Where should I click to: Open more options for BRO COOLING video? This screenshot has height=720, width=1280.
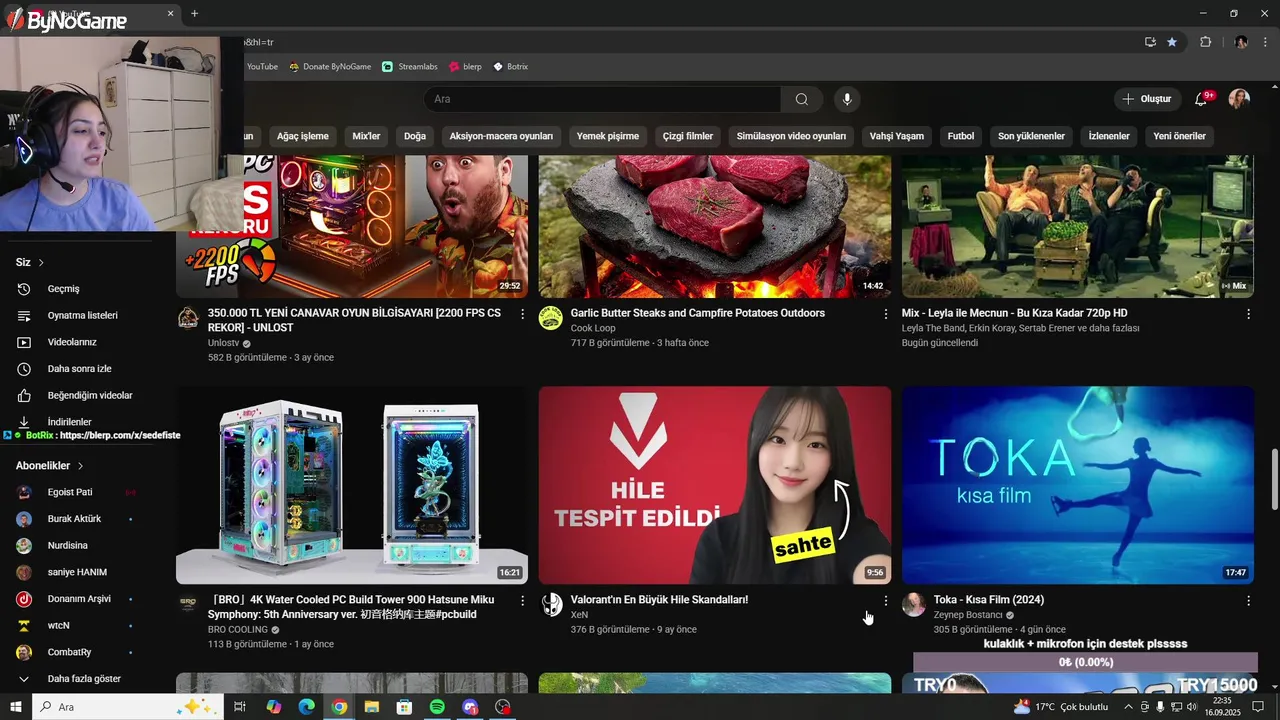[522, 600]
